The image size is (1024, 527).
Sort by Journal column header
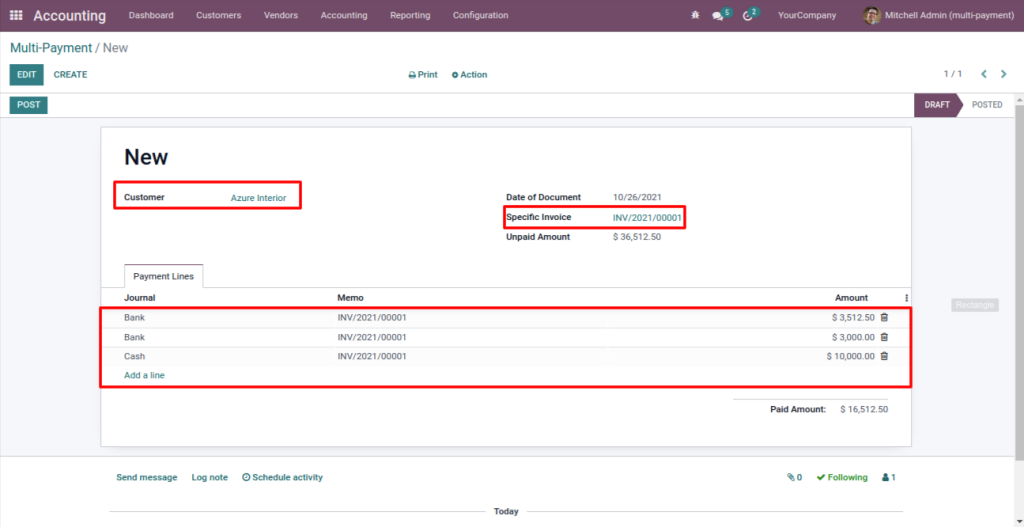pyautogui.click(x=140, y=298)
